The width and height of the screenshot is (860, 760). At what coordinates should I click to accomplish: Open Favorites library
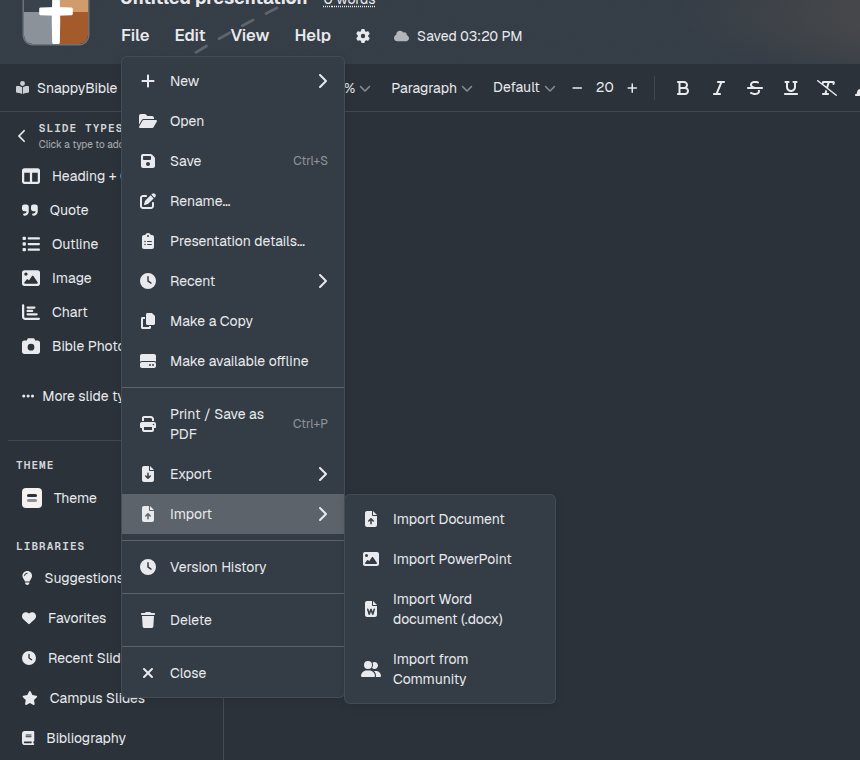click(64, 618)
